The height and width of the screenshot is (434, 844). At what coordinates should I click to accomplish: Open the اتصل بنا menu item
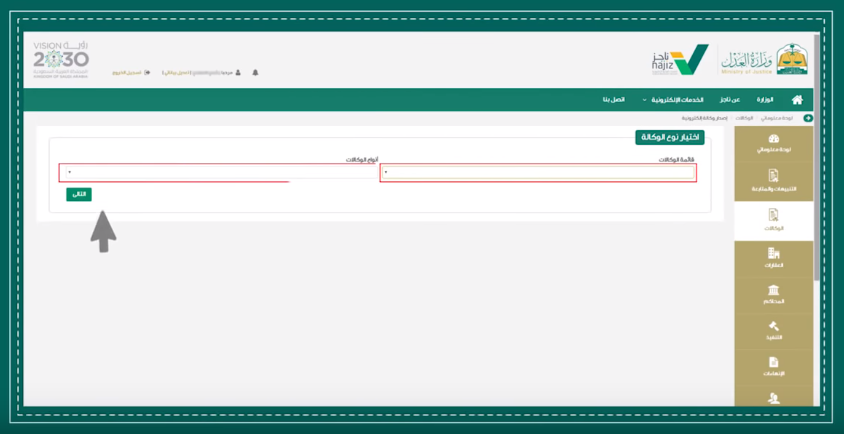point(613,100)
